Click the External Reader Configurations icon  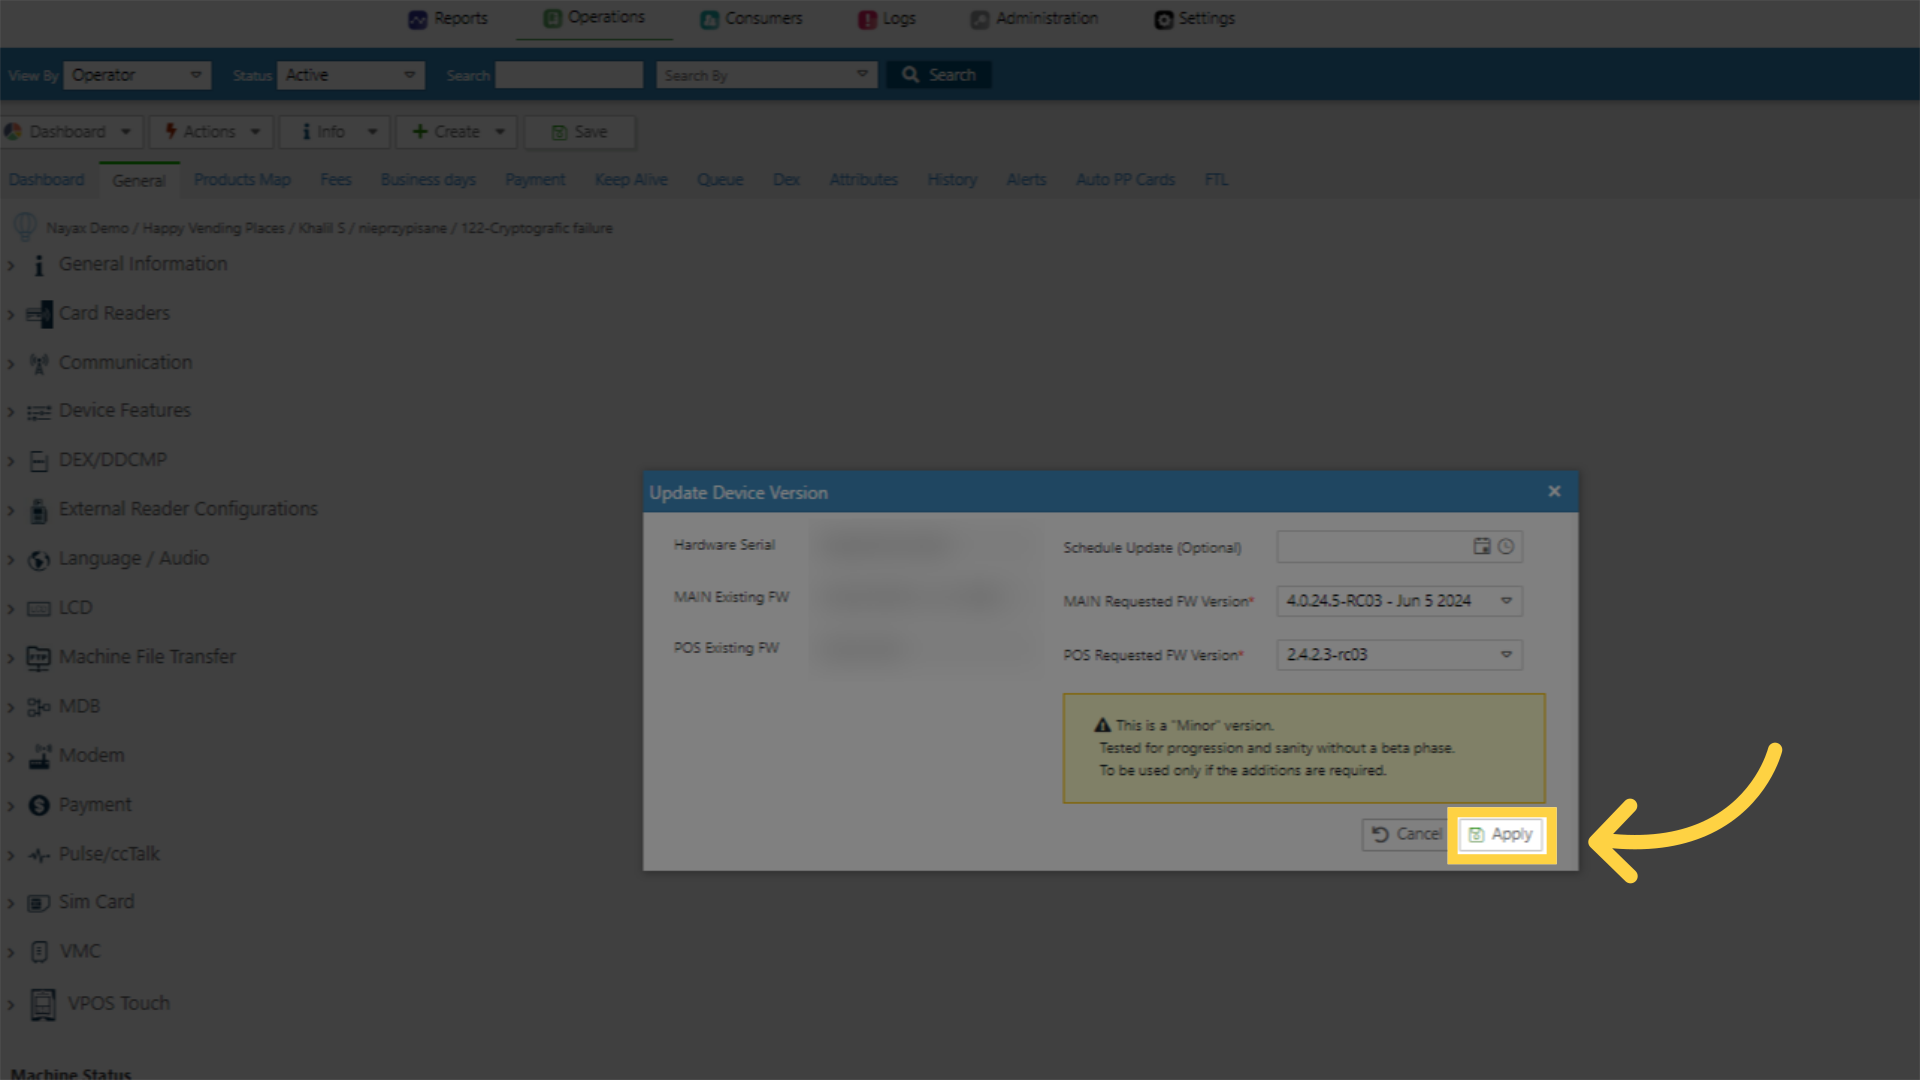point(39,511)
